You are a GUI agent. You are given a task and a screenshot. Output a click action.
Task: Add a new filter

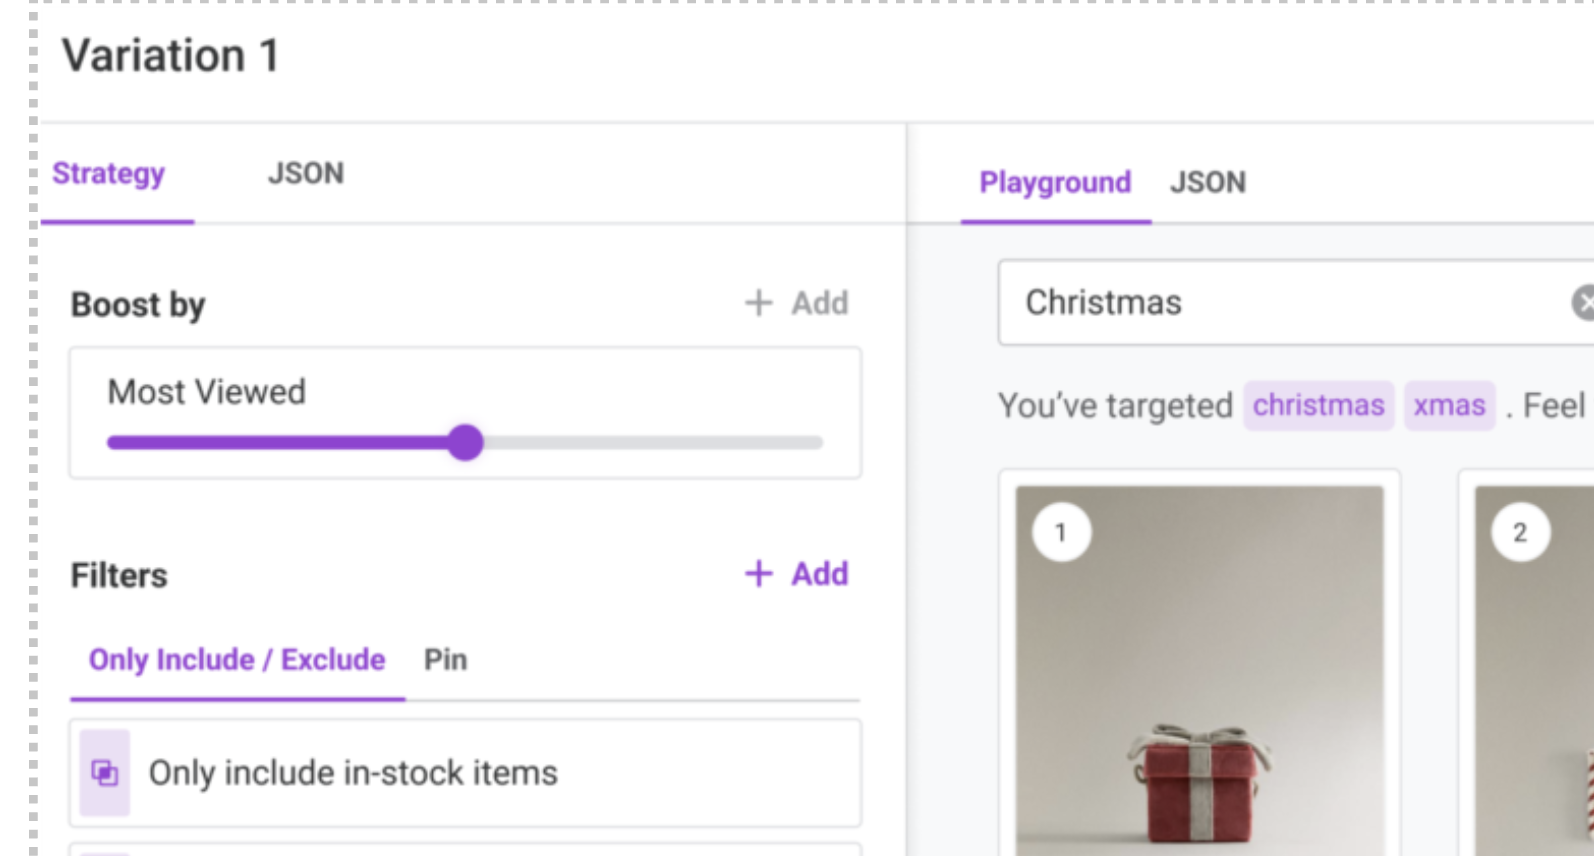(x=797, y=574)
